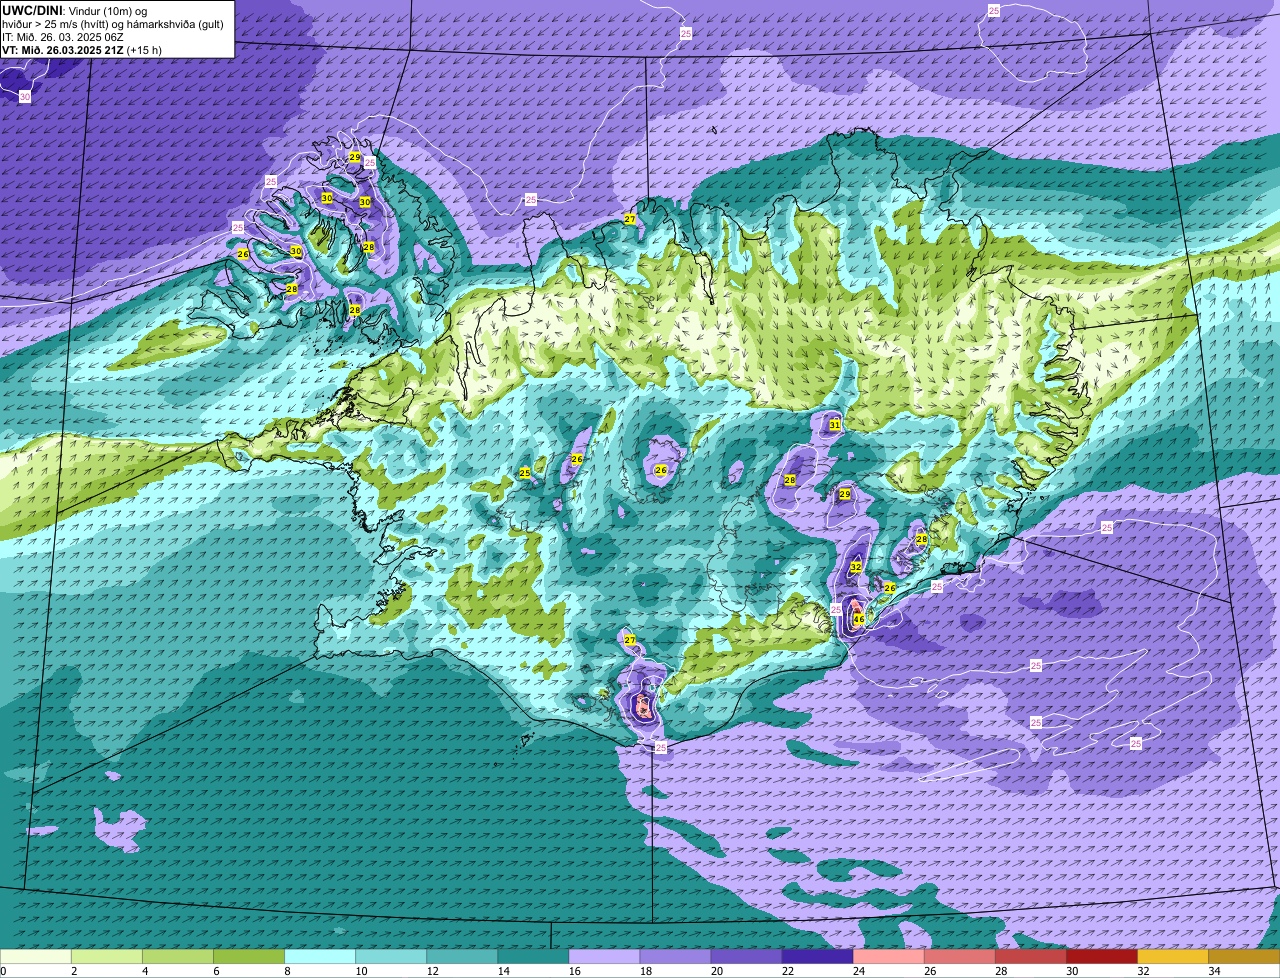Click the legend tick label '8'
This screenshot has height=978, width=1280.
click(x=286, y=971)
